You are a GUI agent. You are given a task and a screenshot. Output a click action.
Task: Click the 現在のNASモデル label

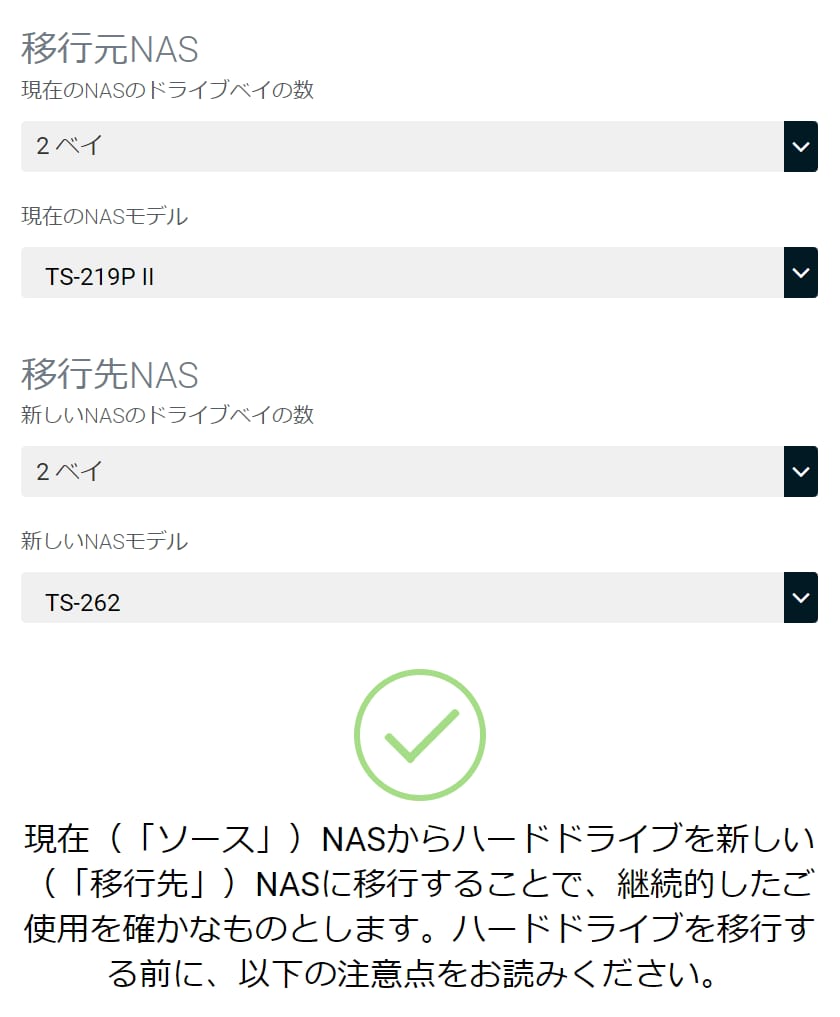pyautogui.click(x=105, y=216)
